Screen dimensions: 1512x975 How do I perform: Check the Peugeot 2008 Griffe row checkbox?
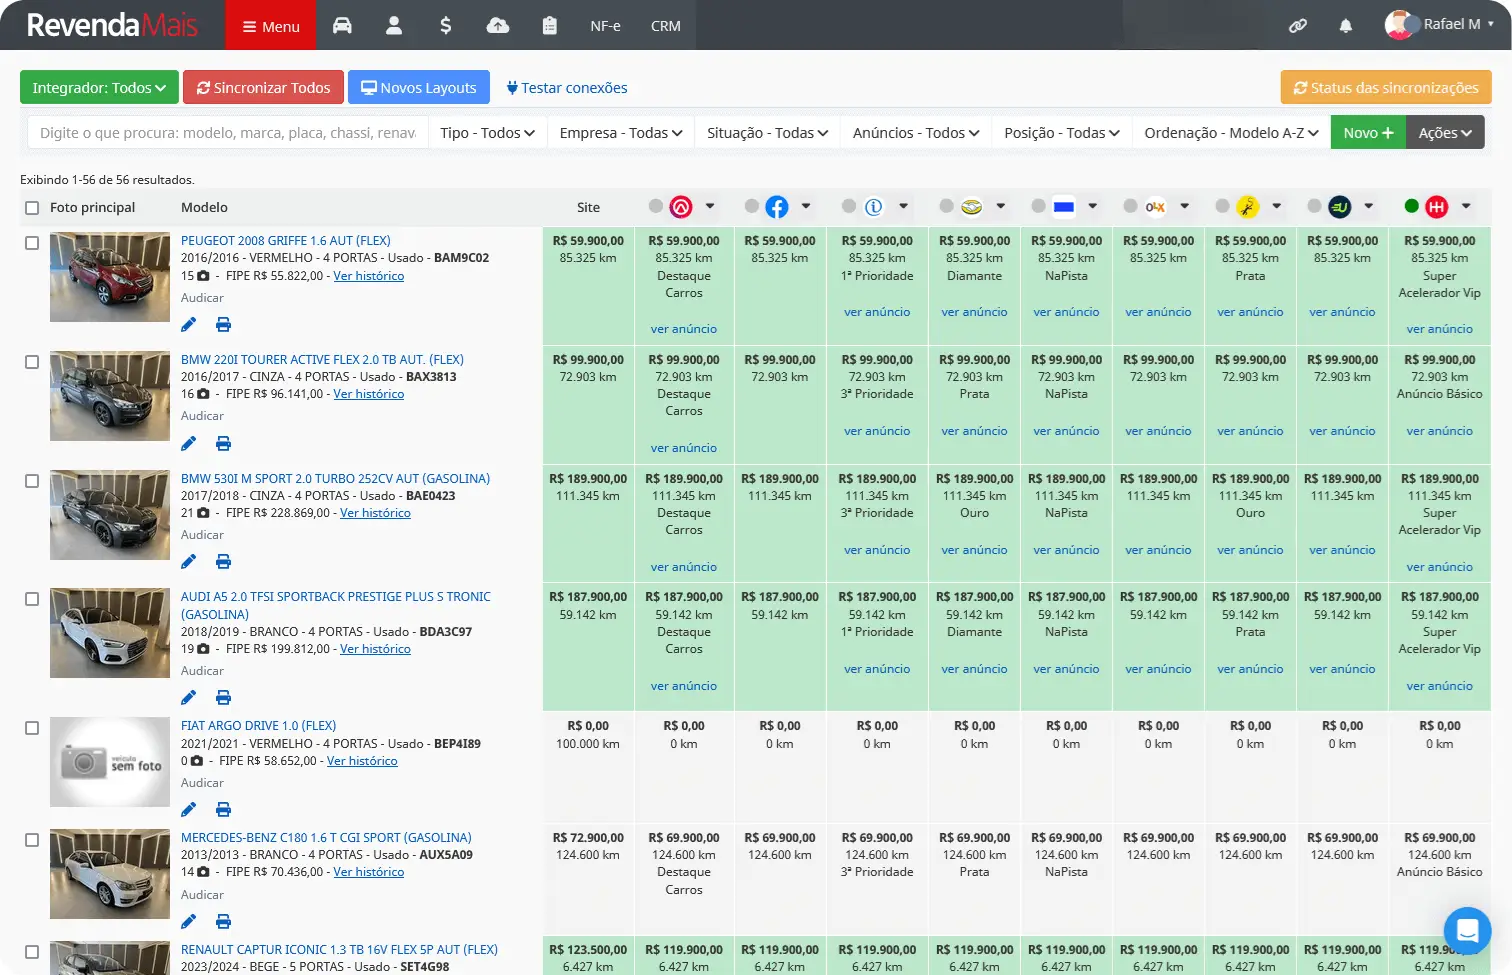click(x=32, y=243)
